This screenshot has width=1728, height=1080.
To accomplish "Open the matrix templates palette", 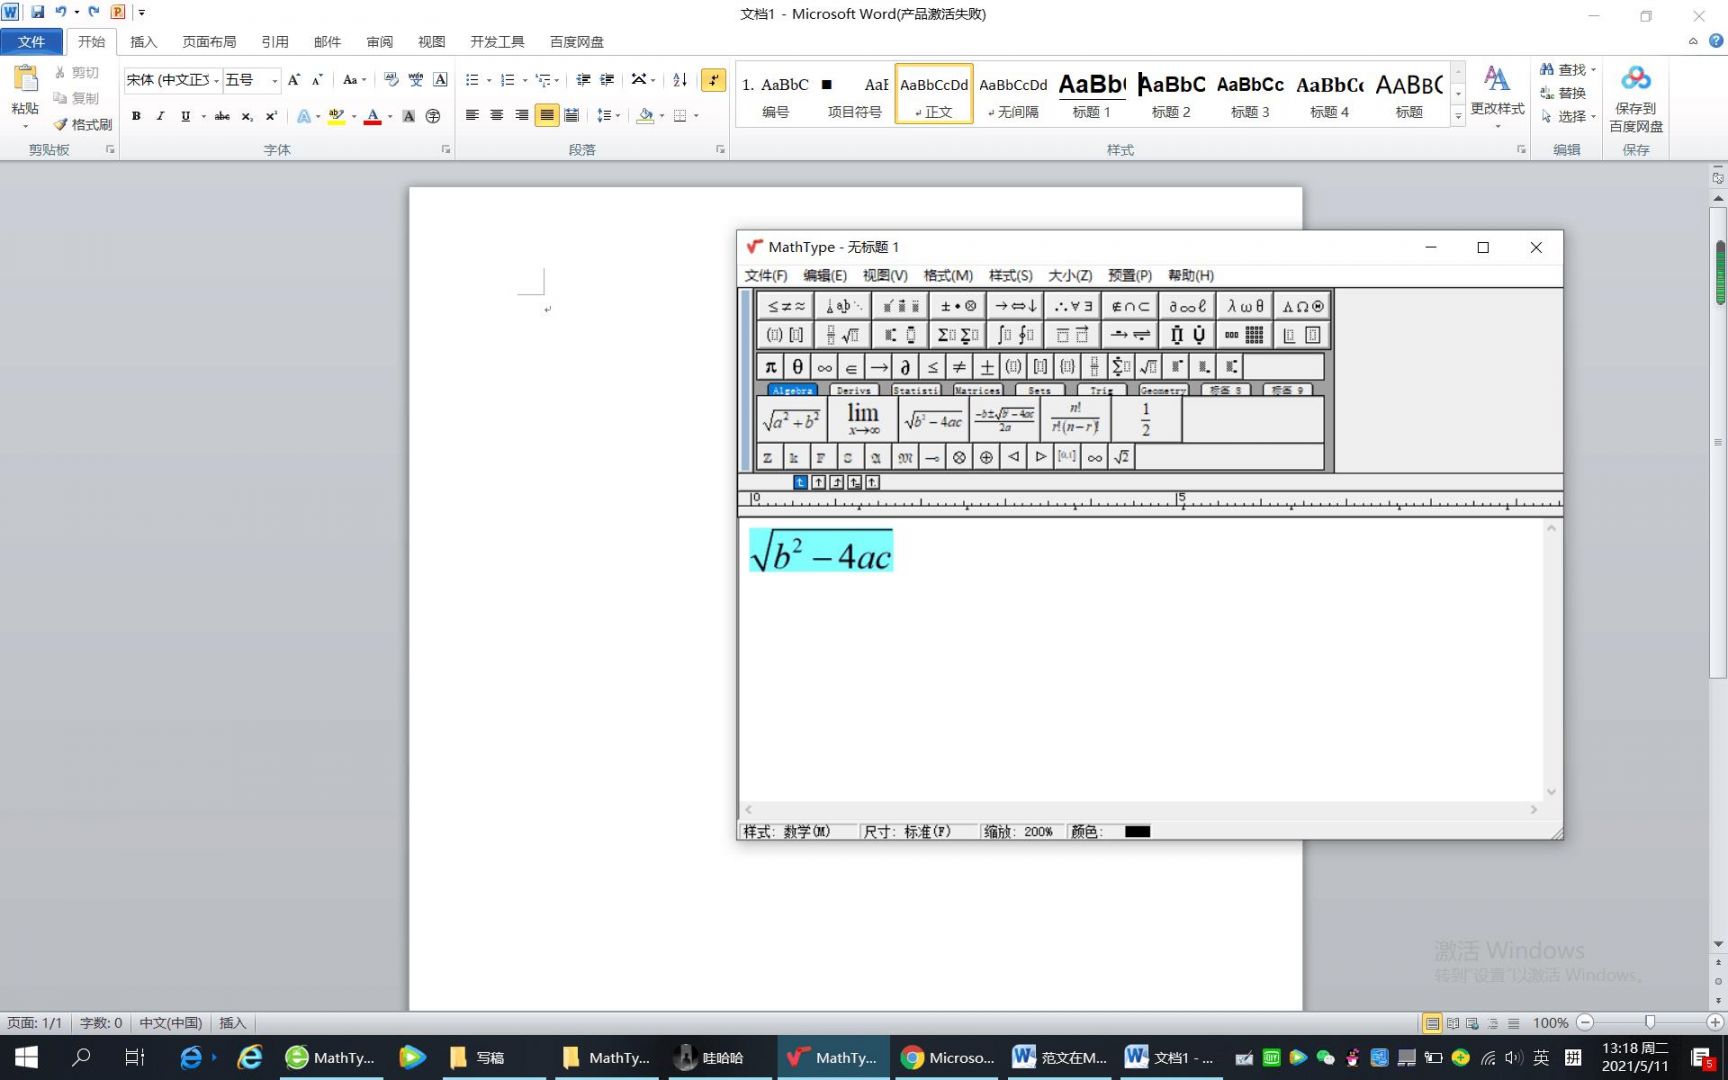I will (1245, 335).
